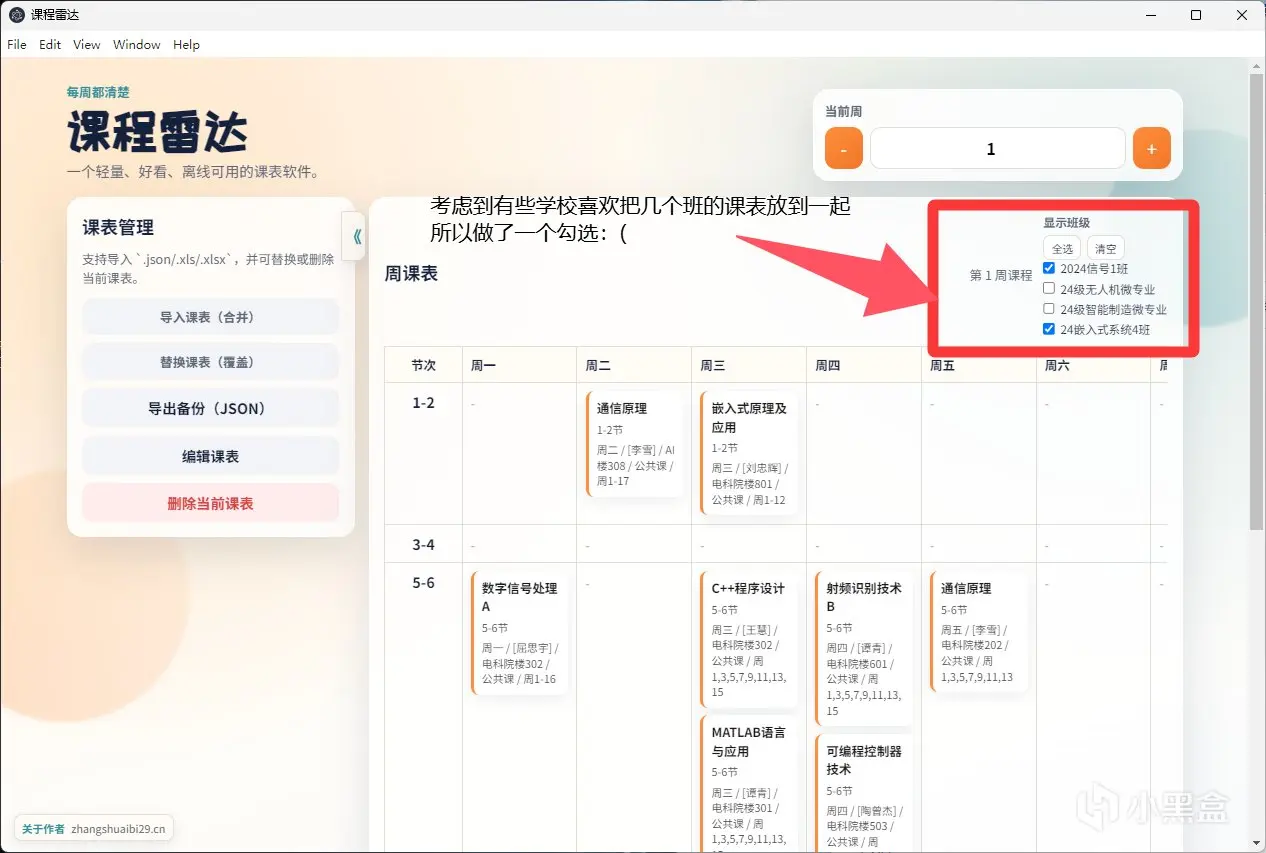Click 导出备份（JSON） button

point(210,409)
